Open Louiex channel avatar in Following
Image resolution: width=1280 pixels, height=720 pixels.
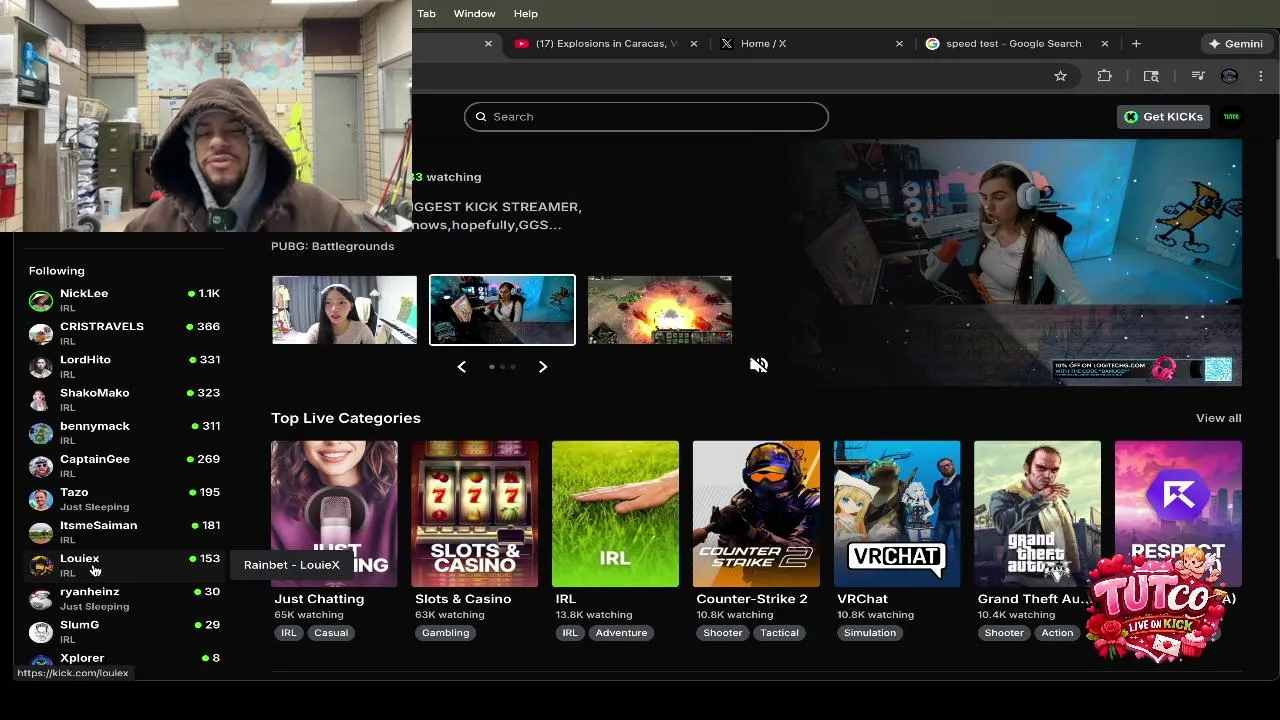(41, 565)
